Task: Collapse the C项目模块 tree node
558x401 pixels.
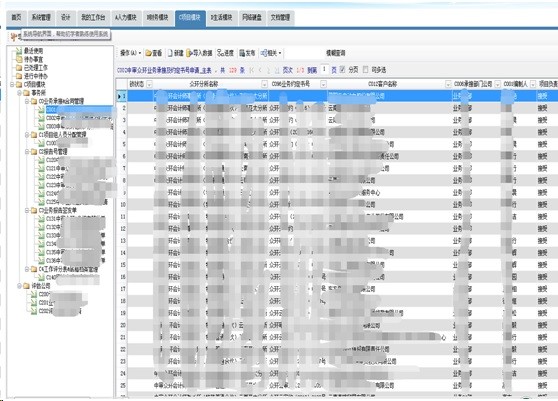Action: pos(12,84)
